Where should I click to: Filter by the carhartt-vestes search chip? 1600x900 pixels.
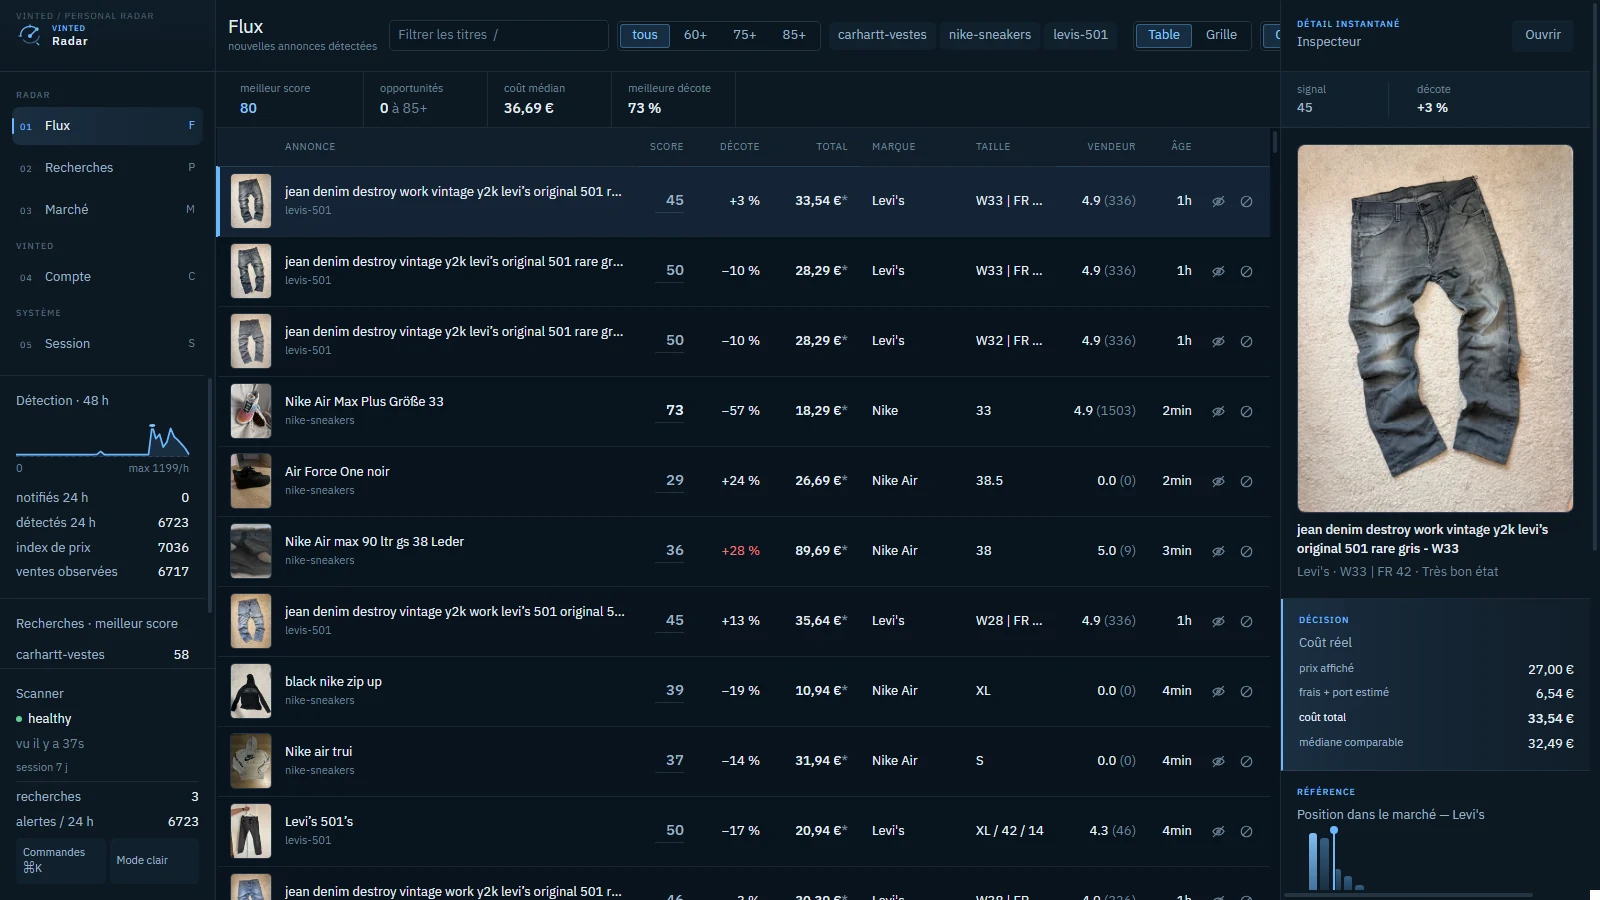(x=882, y=35)
